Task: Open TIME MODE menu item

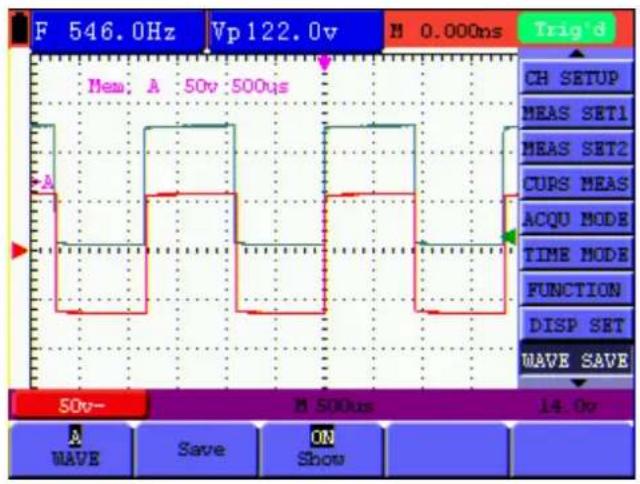Action: pyautogui.click(x=576, y=255)
